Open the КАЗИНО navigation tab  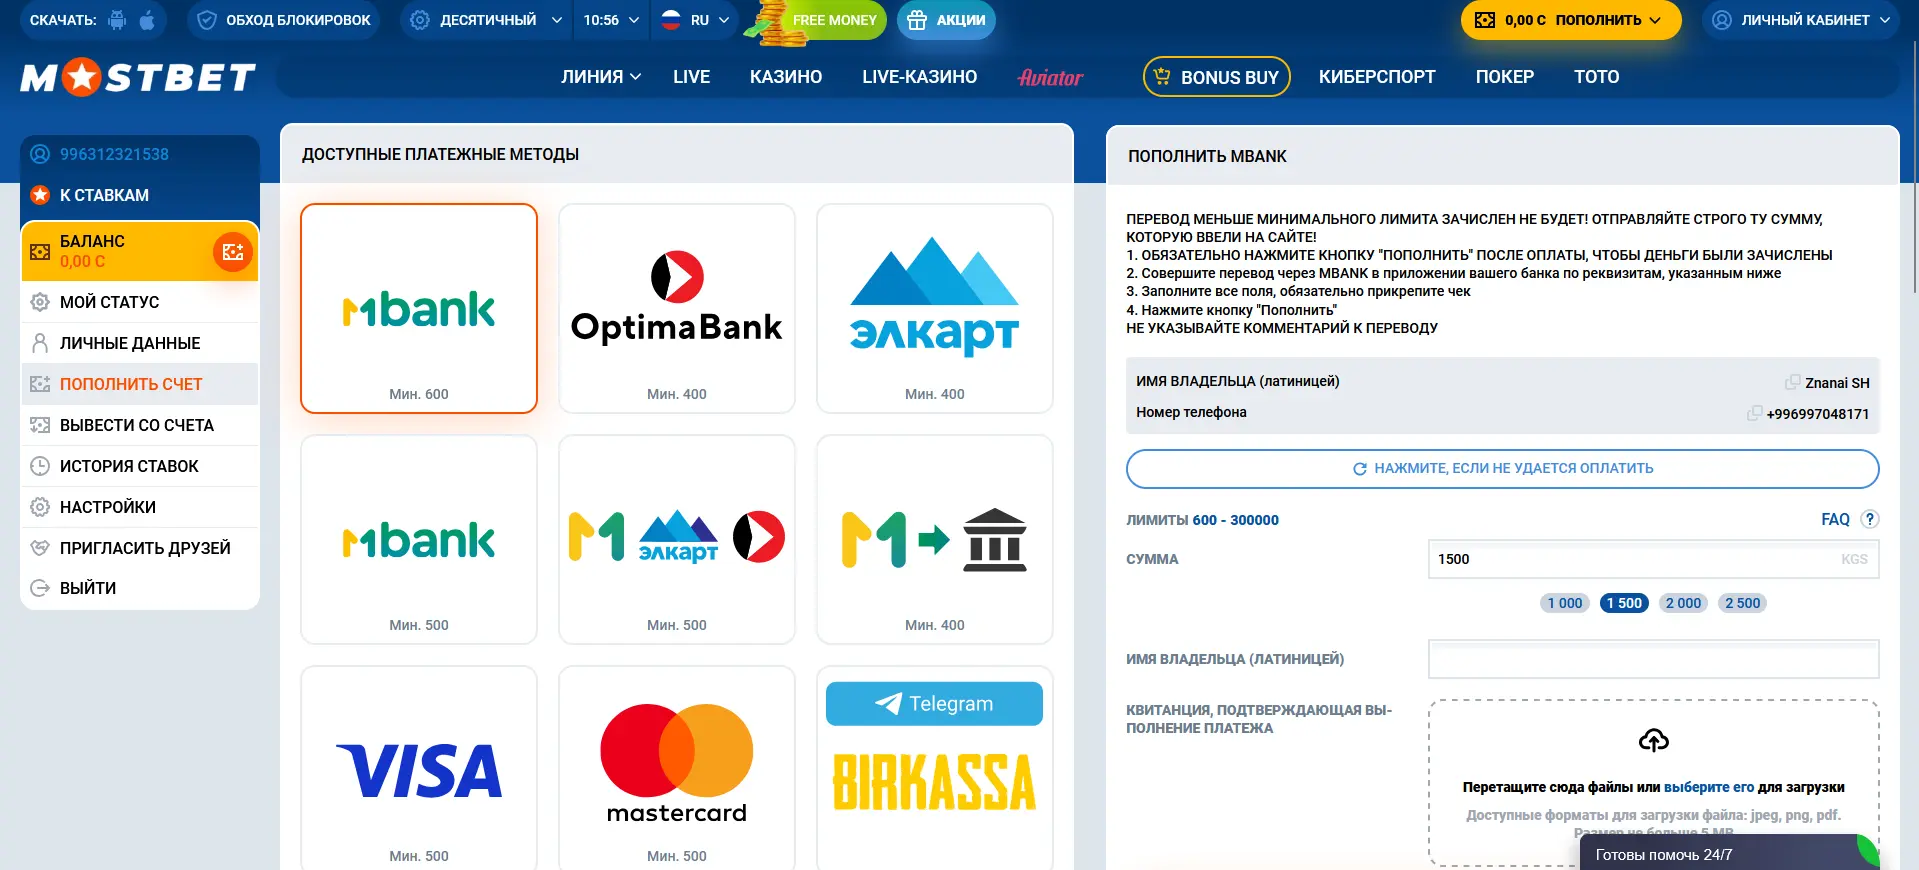pos(786,77)
